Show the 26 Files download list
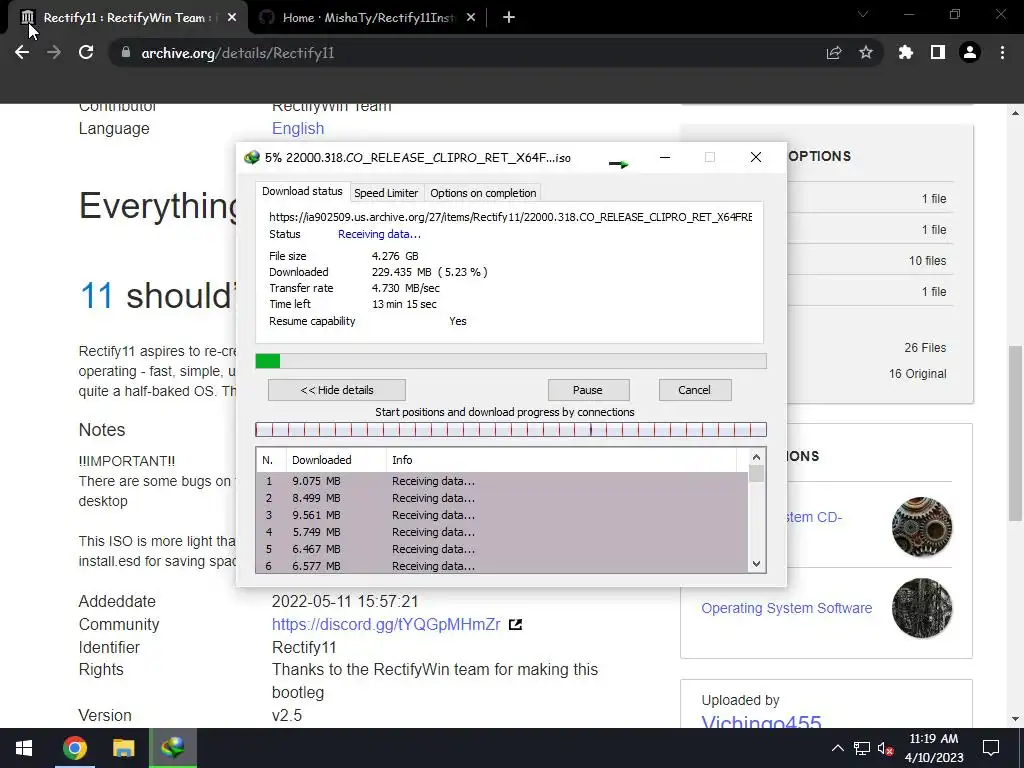The image size is (1024, 768). click(925, 348)
